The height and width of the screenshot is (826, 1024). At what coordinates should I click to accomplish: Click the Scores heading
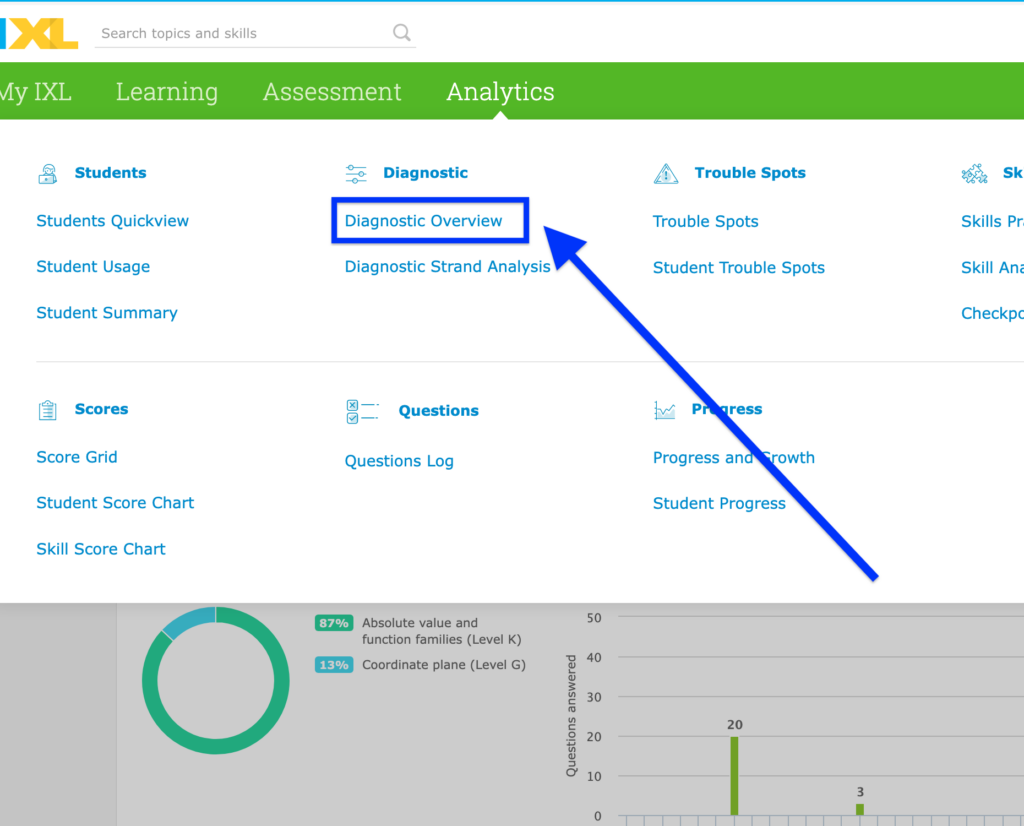101,409
